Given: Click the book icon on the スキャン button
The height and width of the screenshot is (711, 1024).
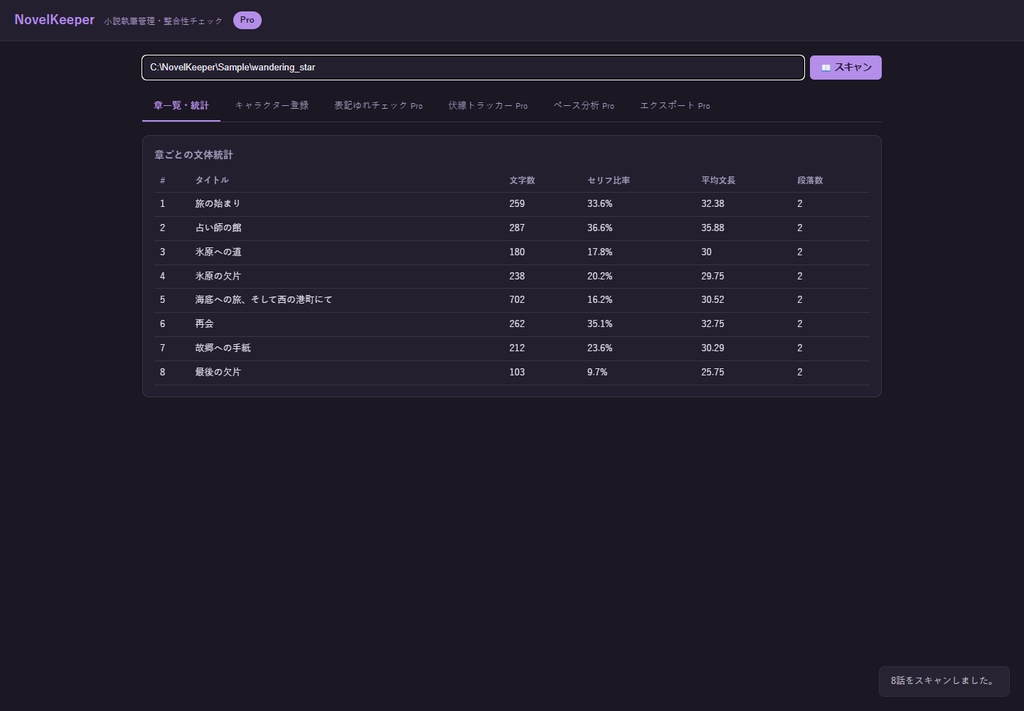Looking at the screenshot, I should click(825, 67).
